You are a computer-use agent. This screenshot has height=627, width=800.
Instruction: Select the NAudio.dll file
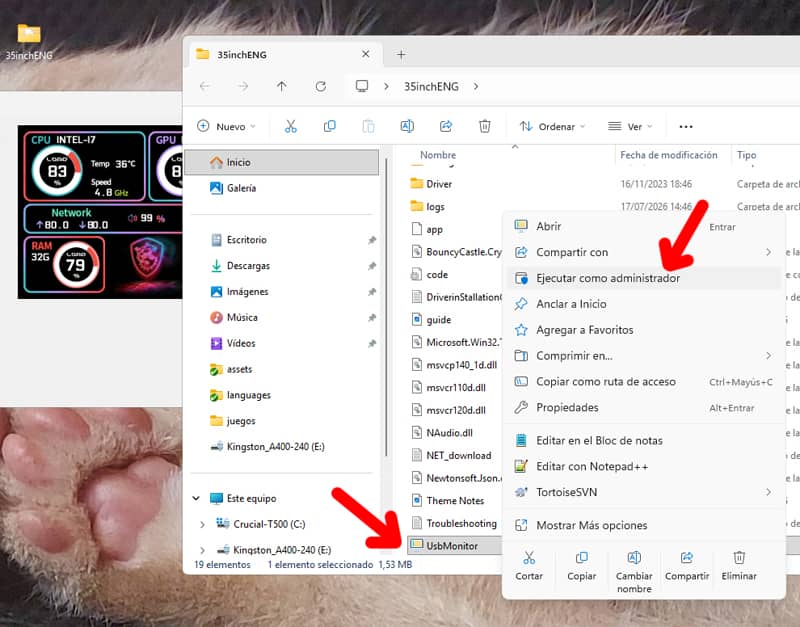[442, 433]
